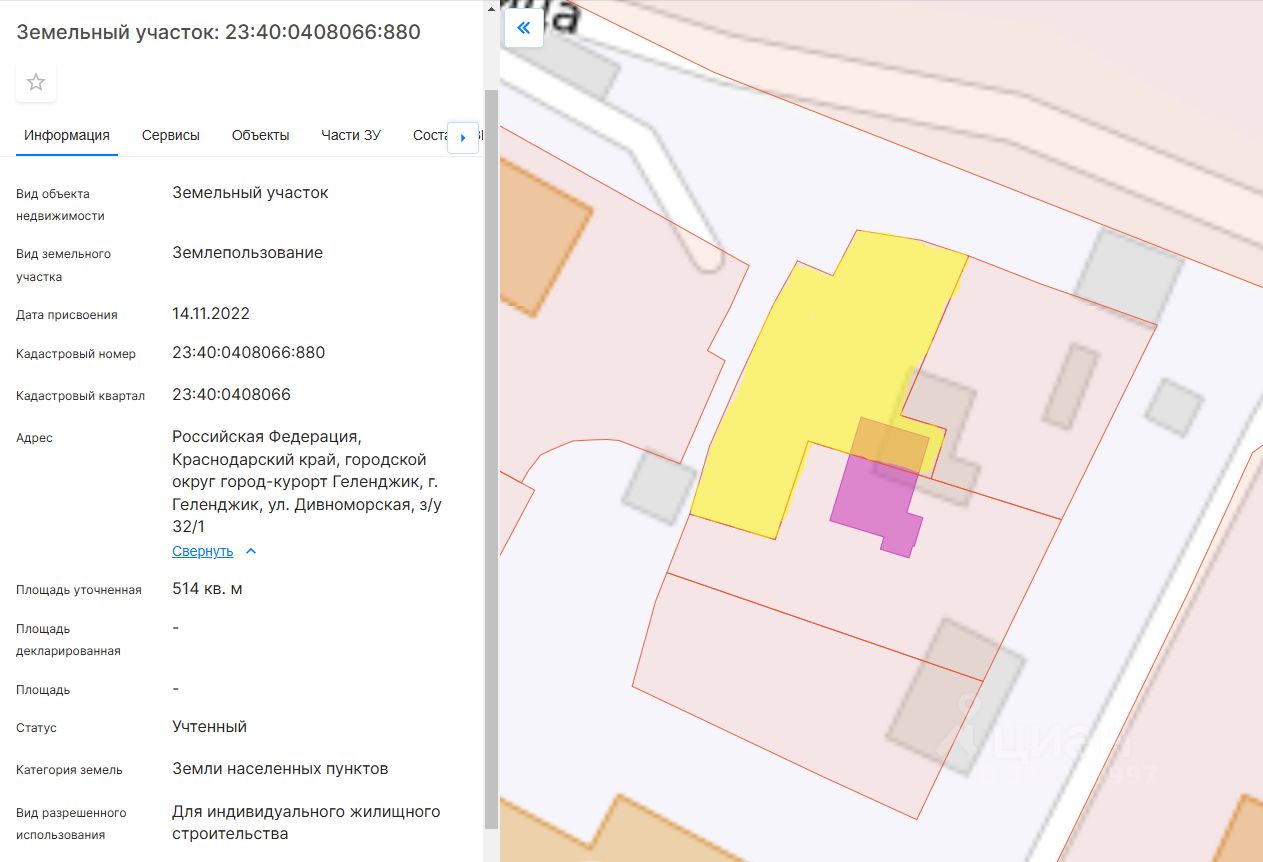Click the Свернуть link under the address
The image size is (1263, 862).
(x=202, y=551)
